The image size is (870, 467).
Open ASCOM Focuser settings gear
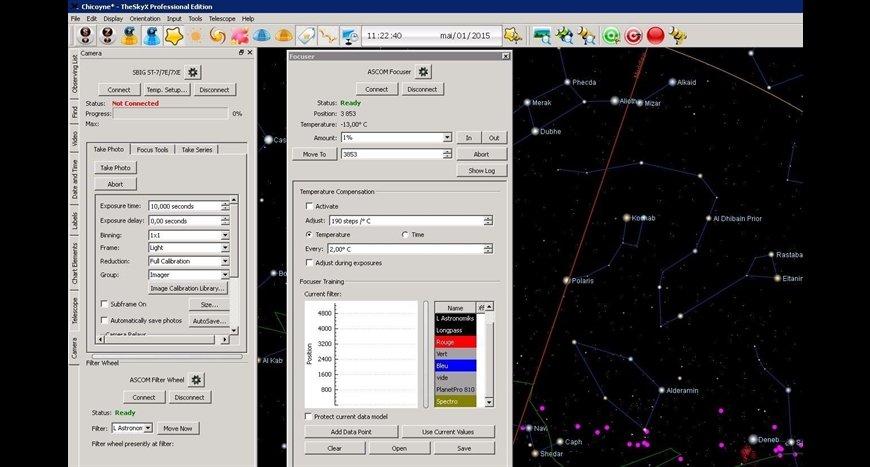(x=423, y=72)
